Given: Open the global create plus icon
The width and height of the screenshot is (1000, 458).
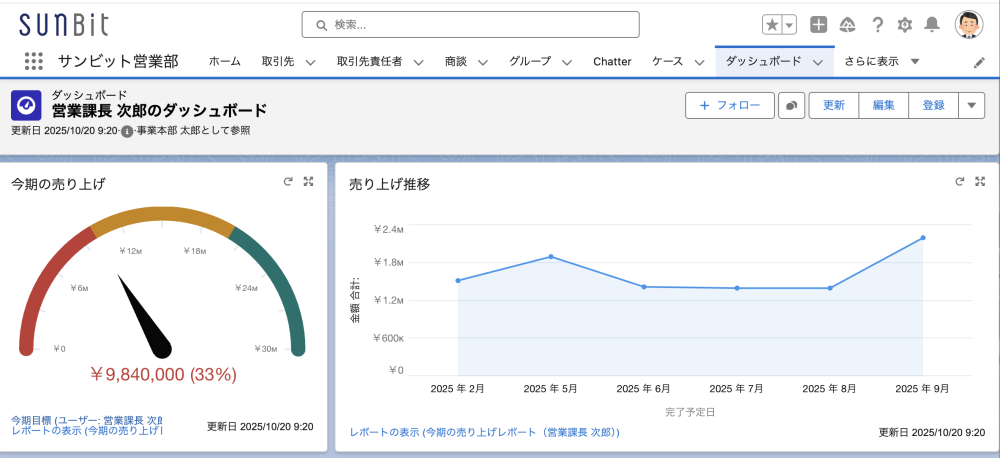Looking at the screenshot, I should tap(818, 25).
